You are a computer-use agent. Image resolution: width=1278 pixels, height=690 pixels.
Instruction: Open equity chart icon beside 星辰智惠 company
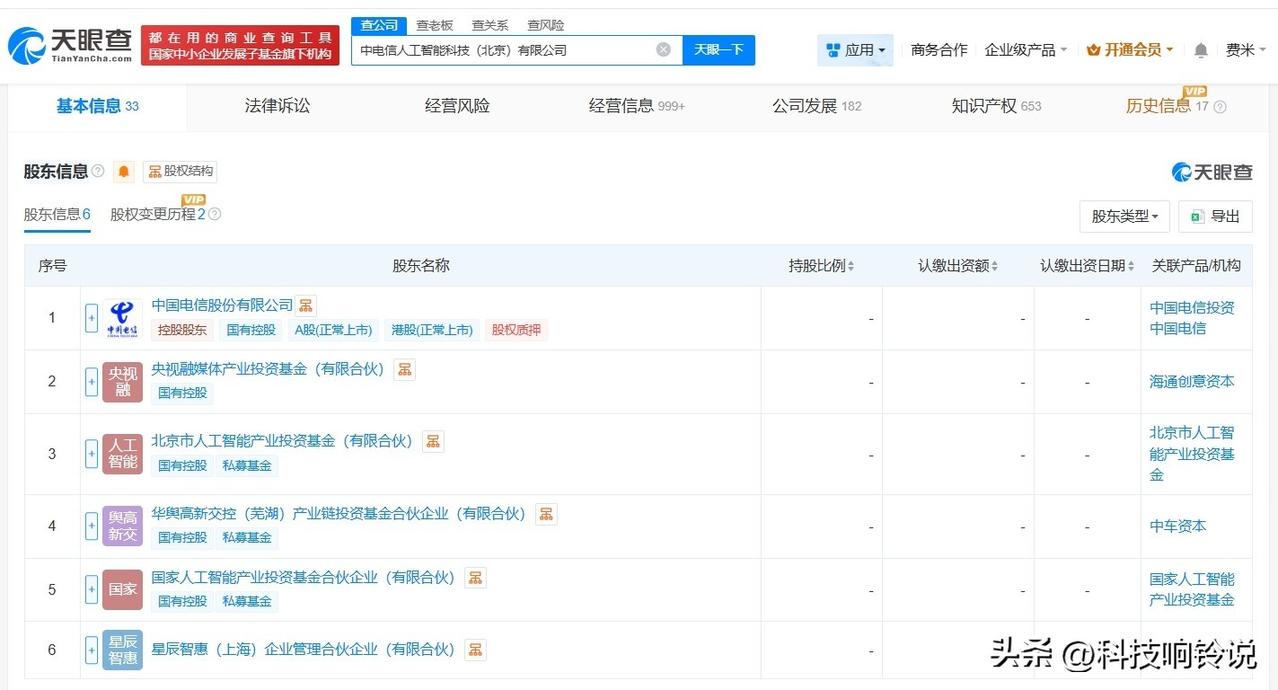click(476, 650)
